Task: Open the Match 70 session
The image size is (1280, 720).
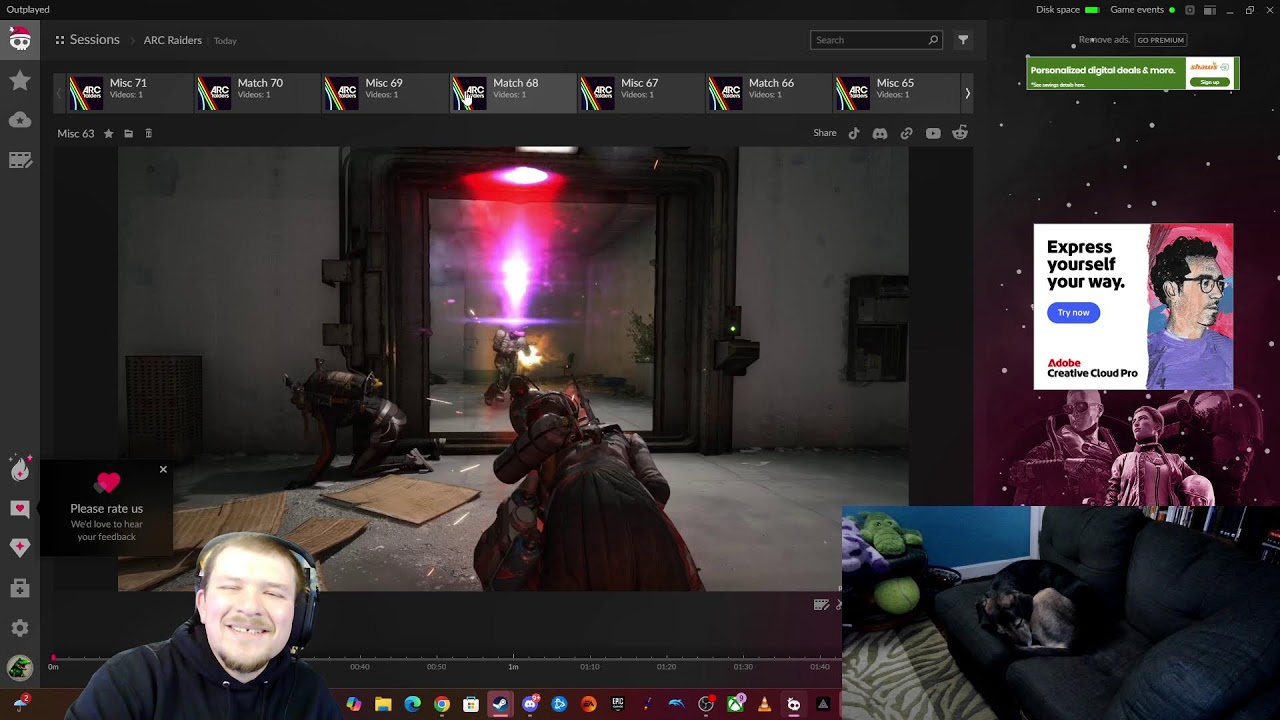Action: [x=257, y=93]
